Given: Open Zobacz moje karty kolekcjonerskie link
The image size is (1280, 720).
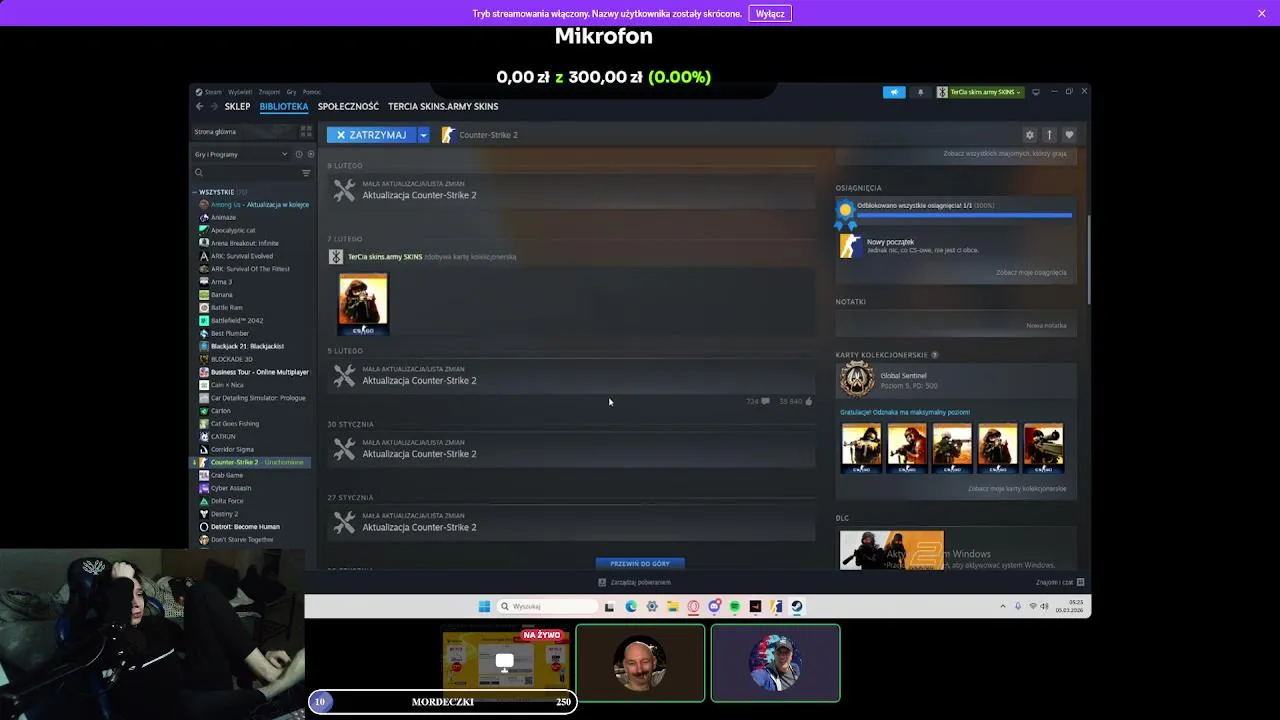Looking at the screenshot, I should (x=1017, y=489).
